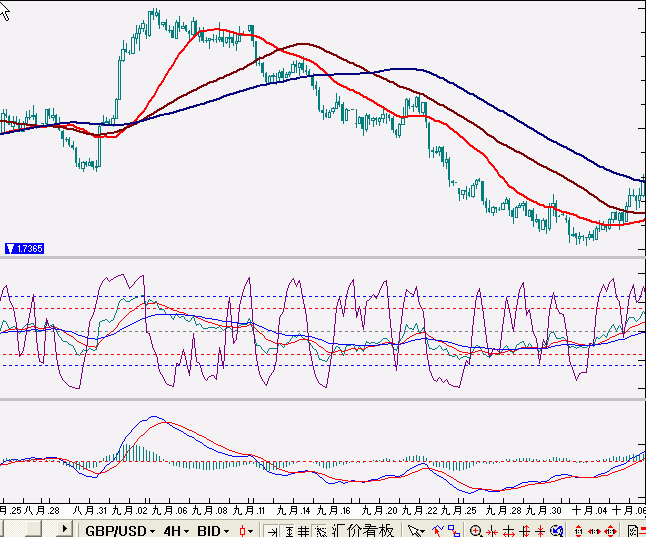Screen dimensions: 646x538
Task: Click the 九月.02 date label on time axis
Action: pyautogui.click(x=129, y=510)
